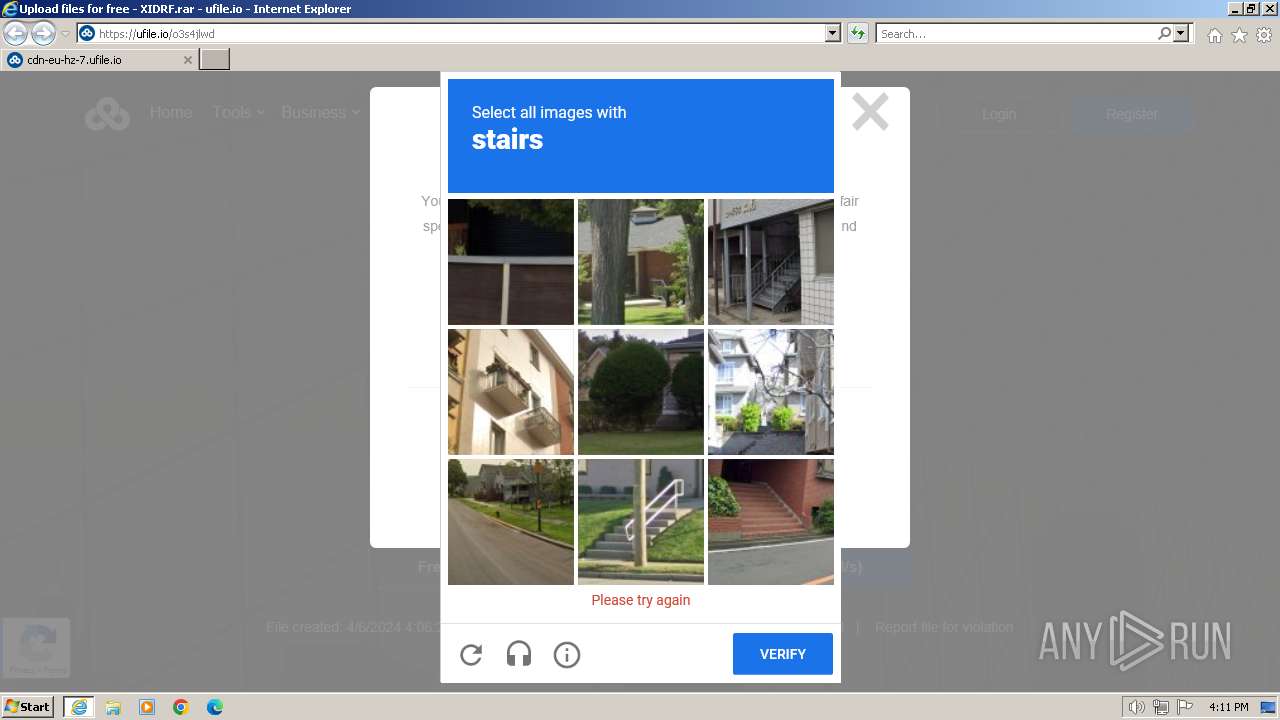Select captcha image with dark wooden fence
Viewport: 1280px width, 720px height.
click(511, 262)
